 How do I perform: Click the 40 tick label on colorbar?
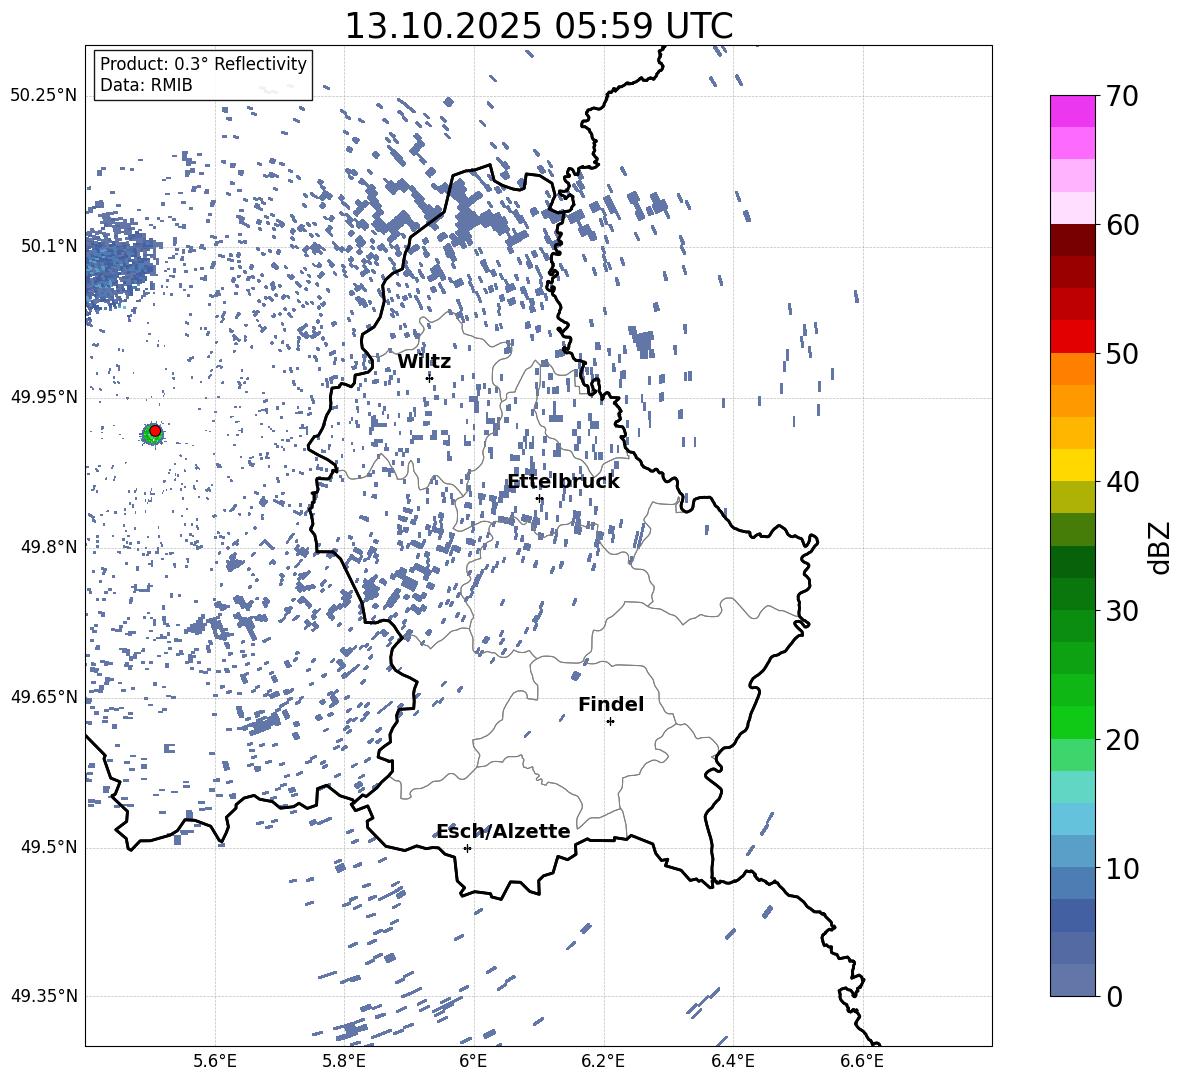1123,482
